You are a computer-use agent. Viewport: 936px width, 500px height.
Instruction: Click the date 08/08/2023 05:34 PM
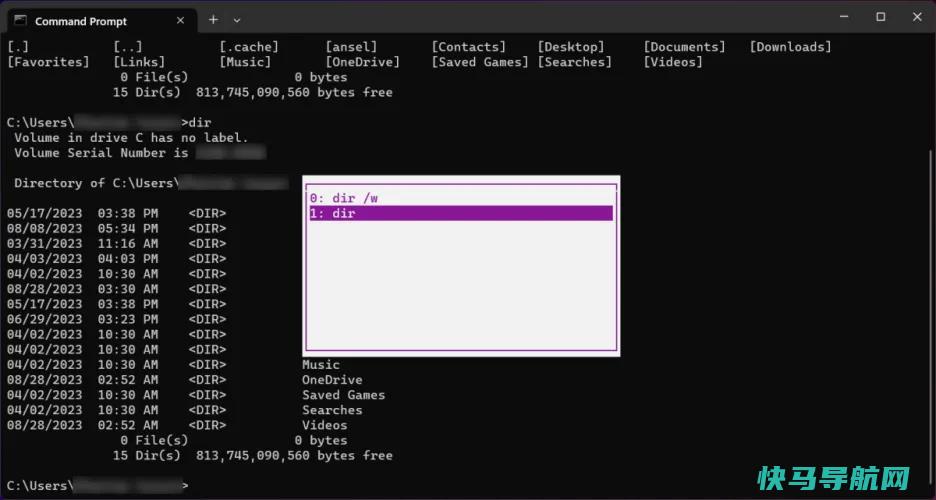(x=82, y=229)
